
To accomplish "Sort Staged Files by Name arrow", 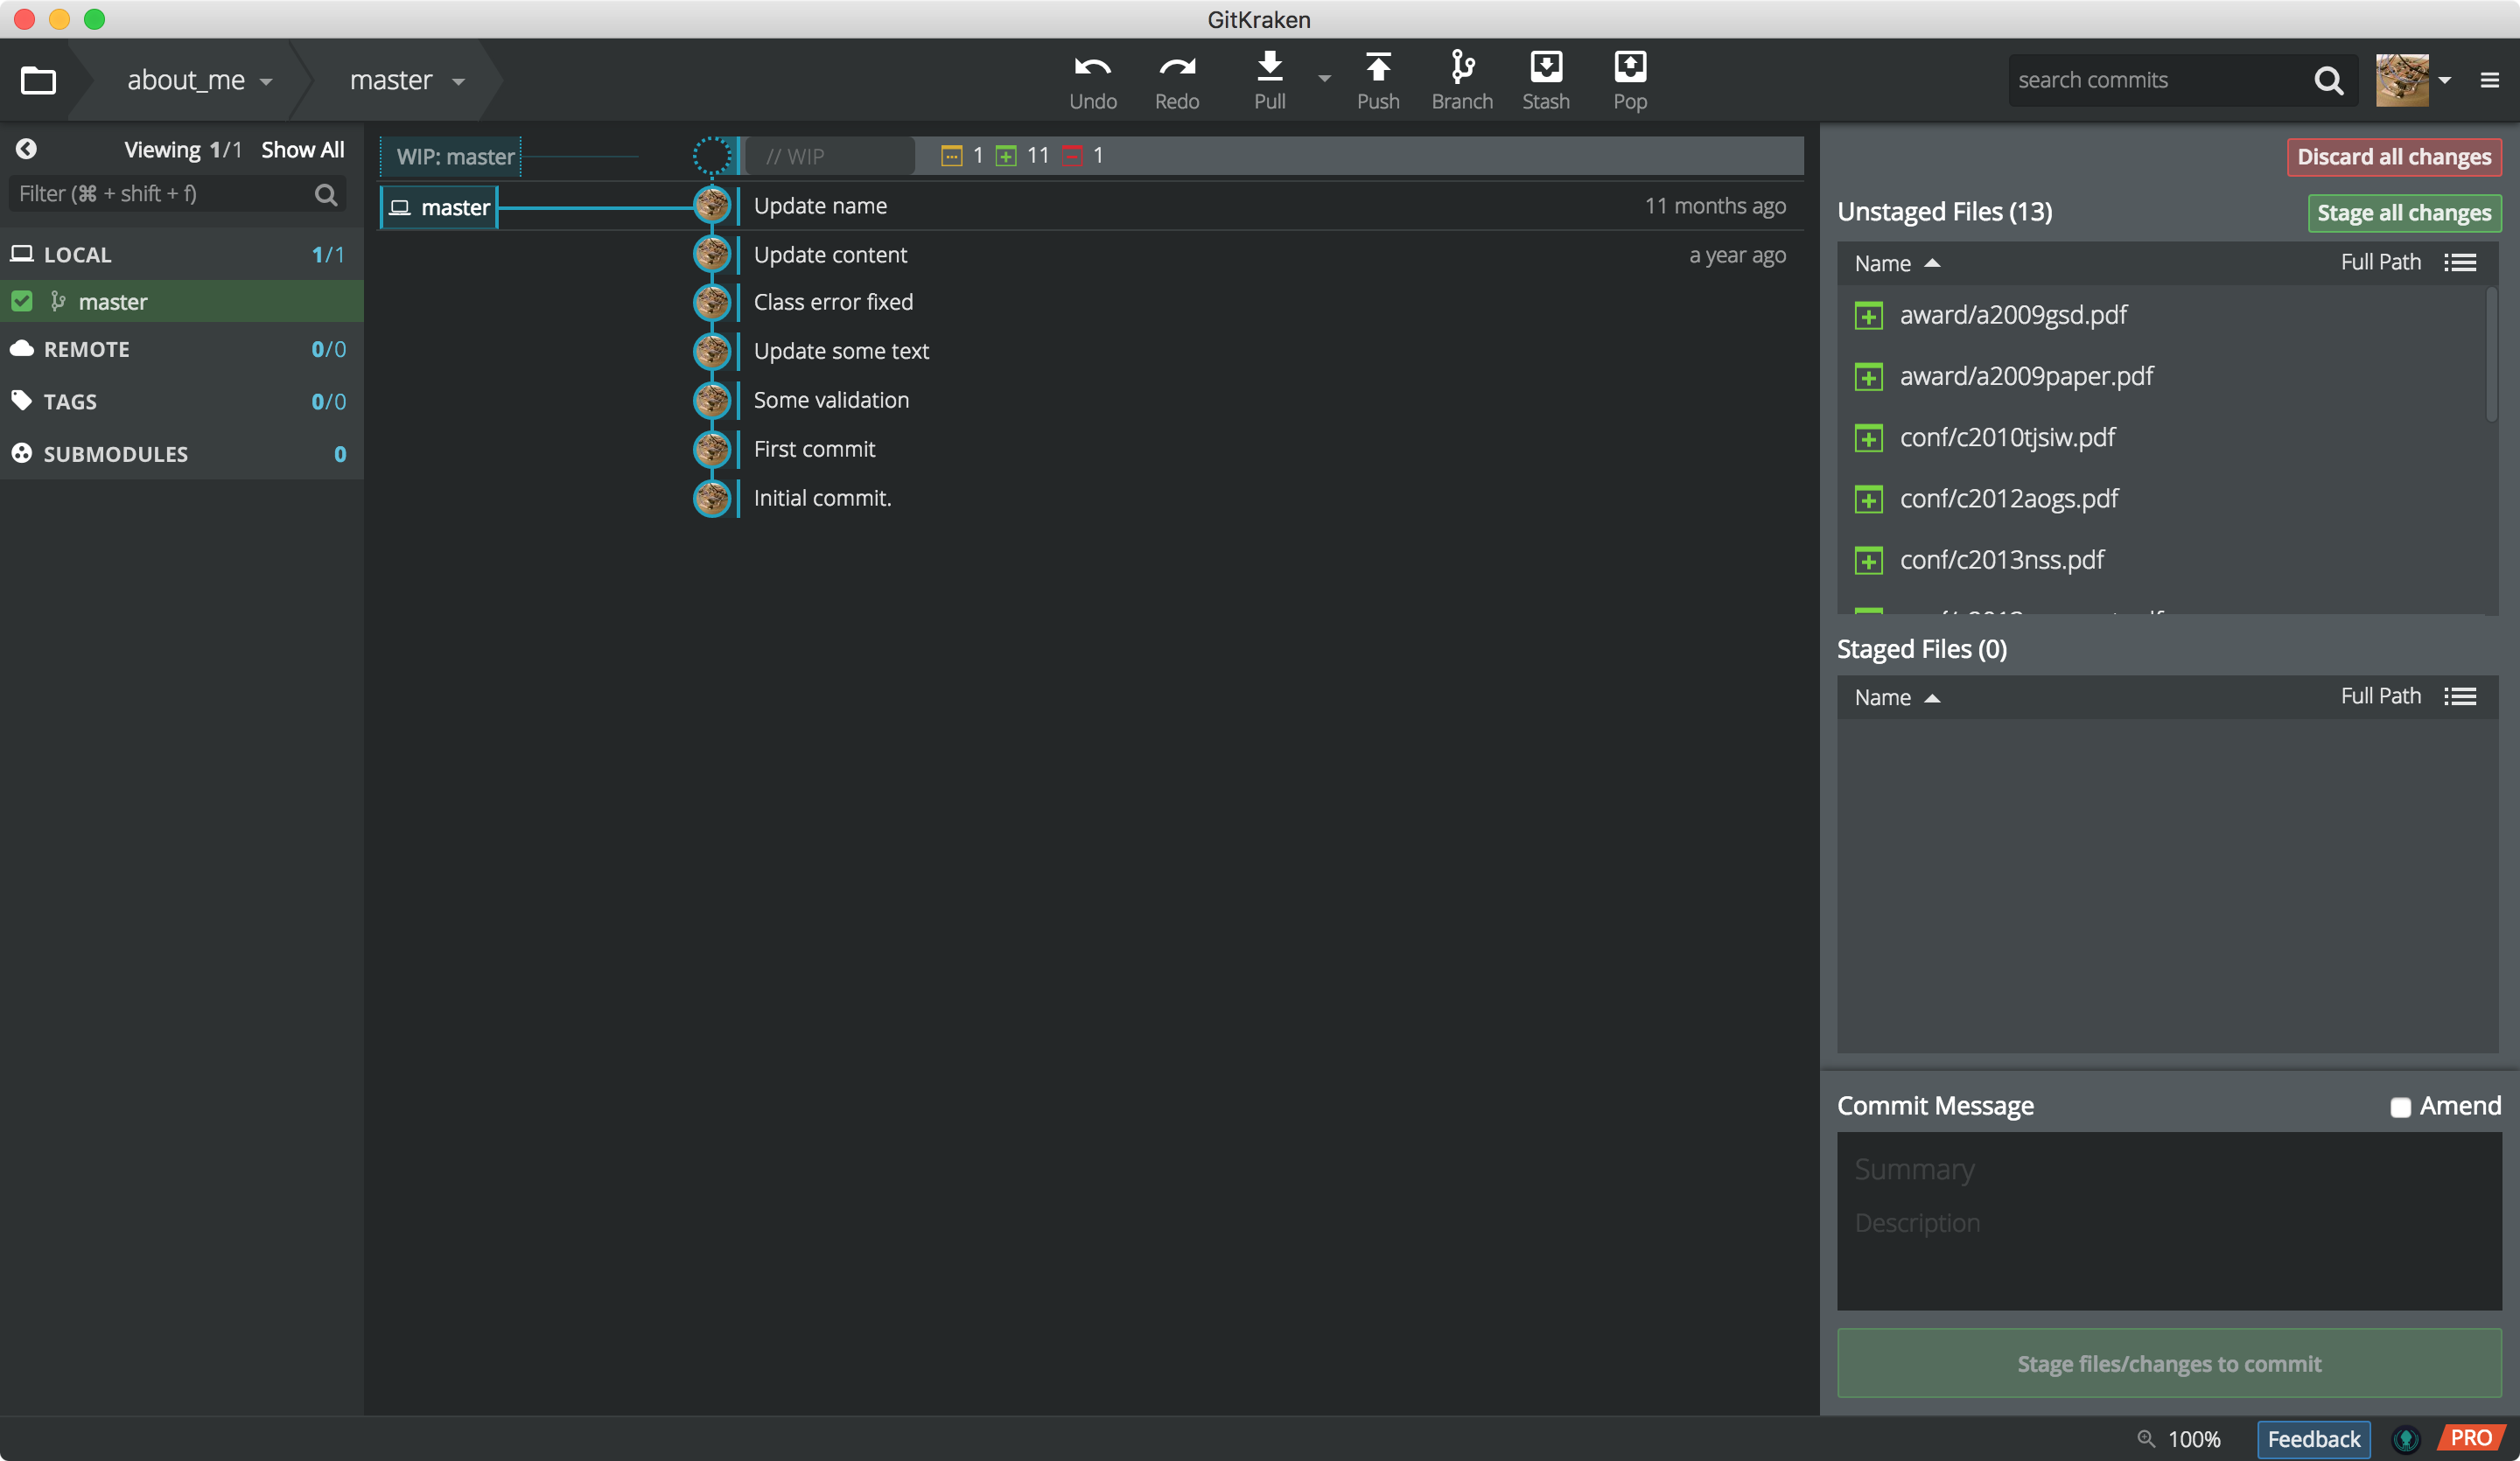I will (x=1932, y=698).
